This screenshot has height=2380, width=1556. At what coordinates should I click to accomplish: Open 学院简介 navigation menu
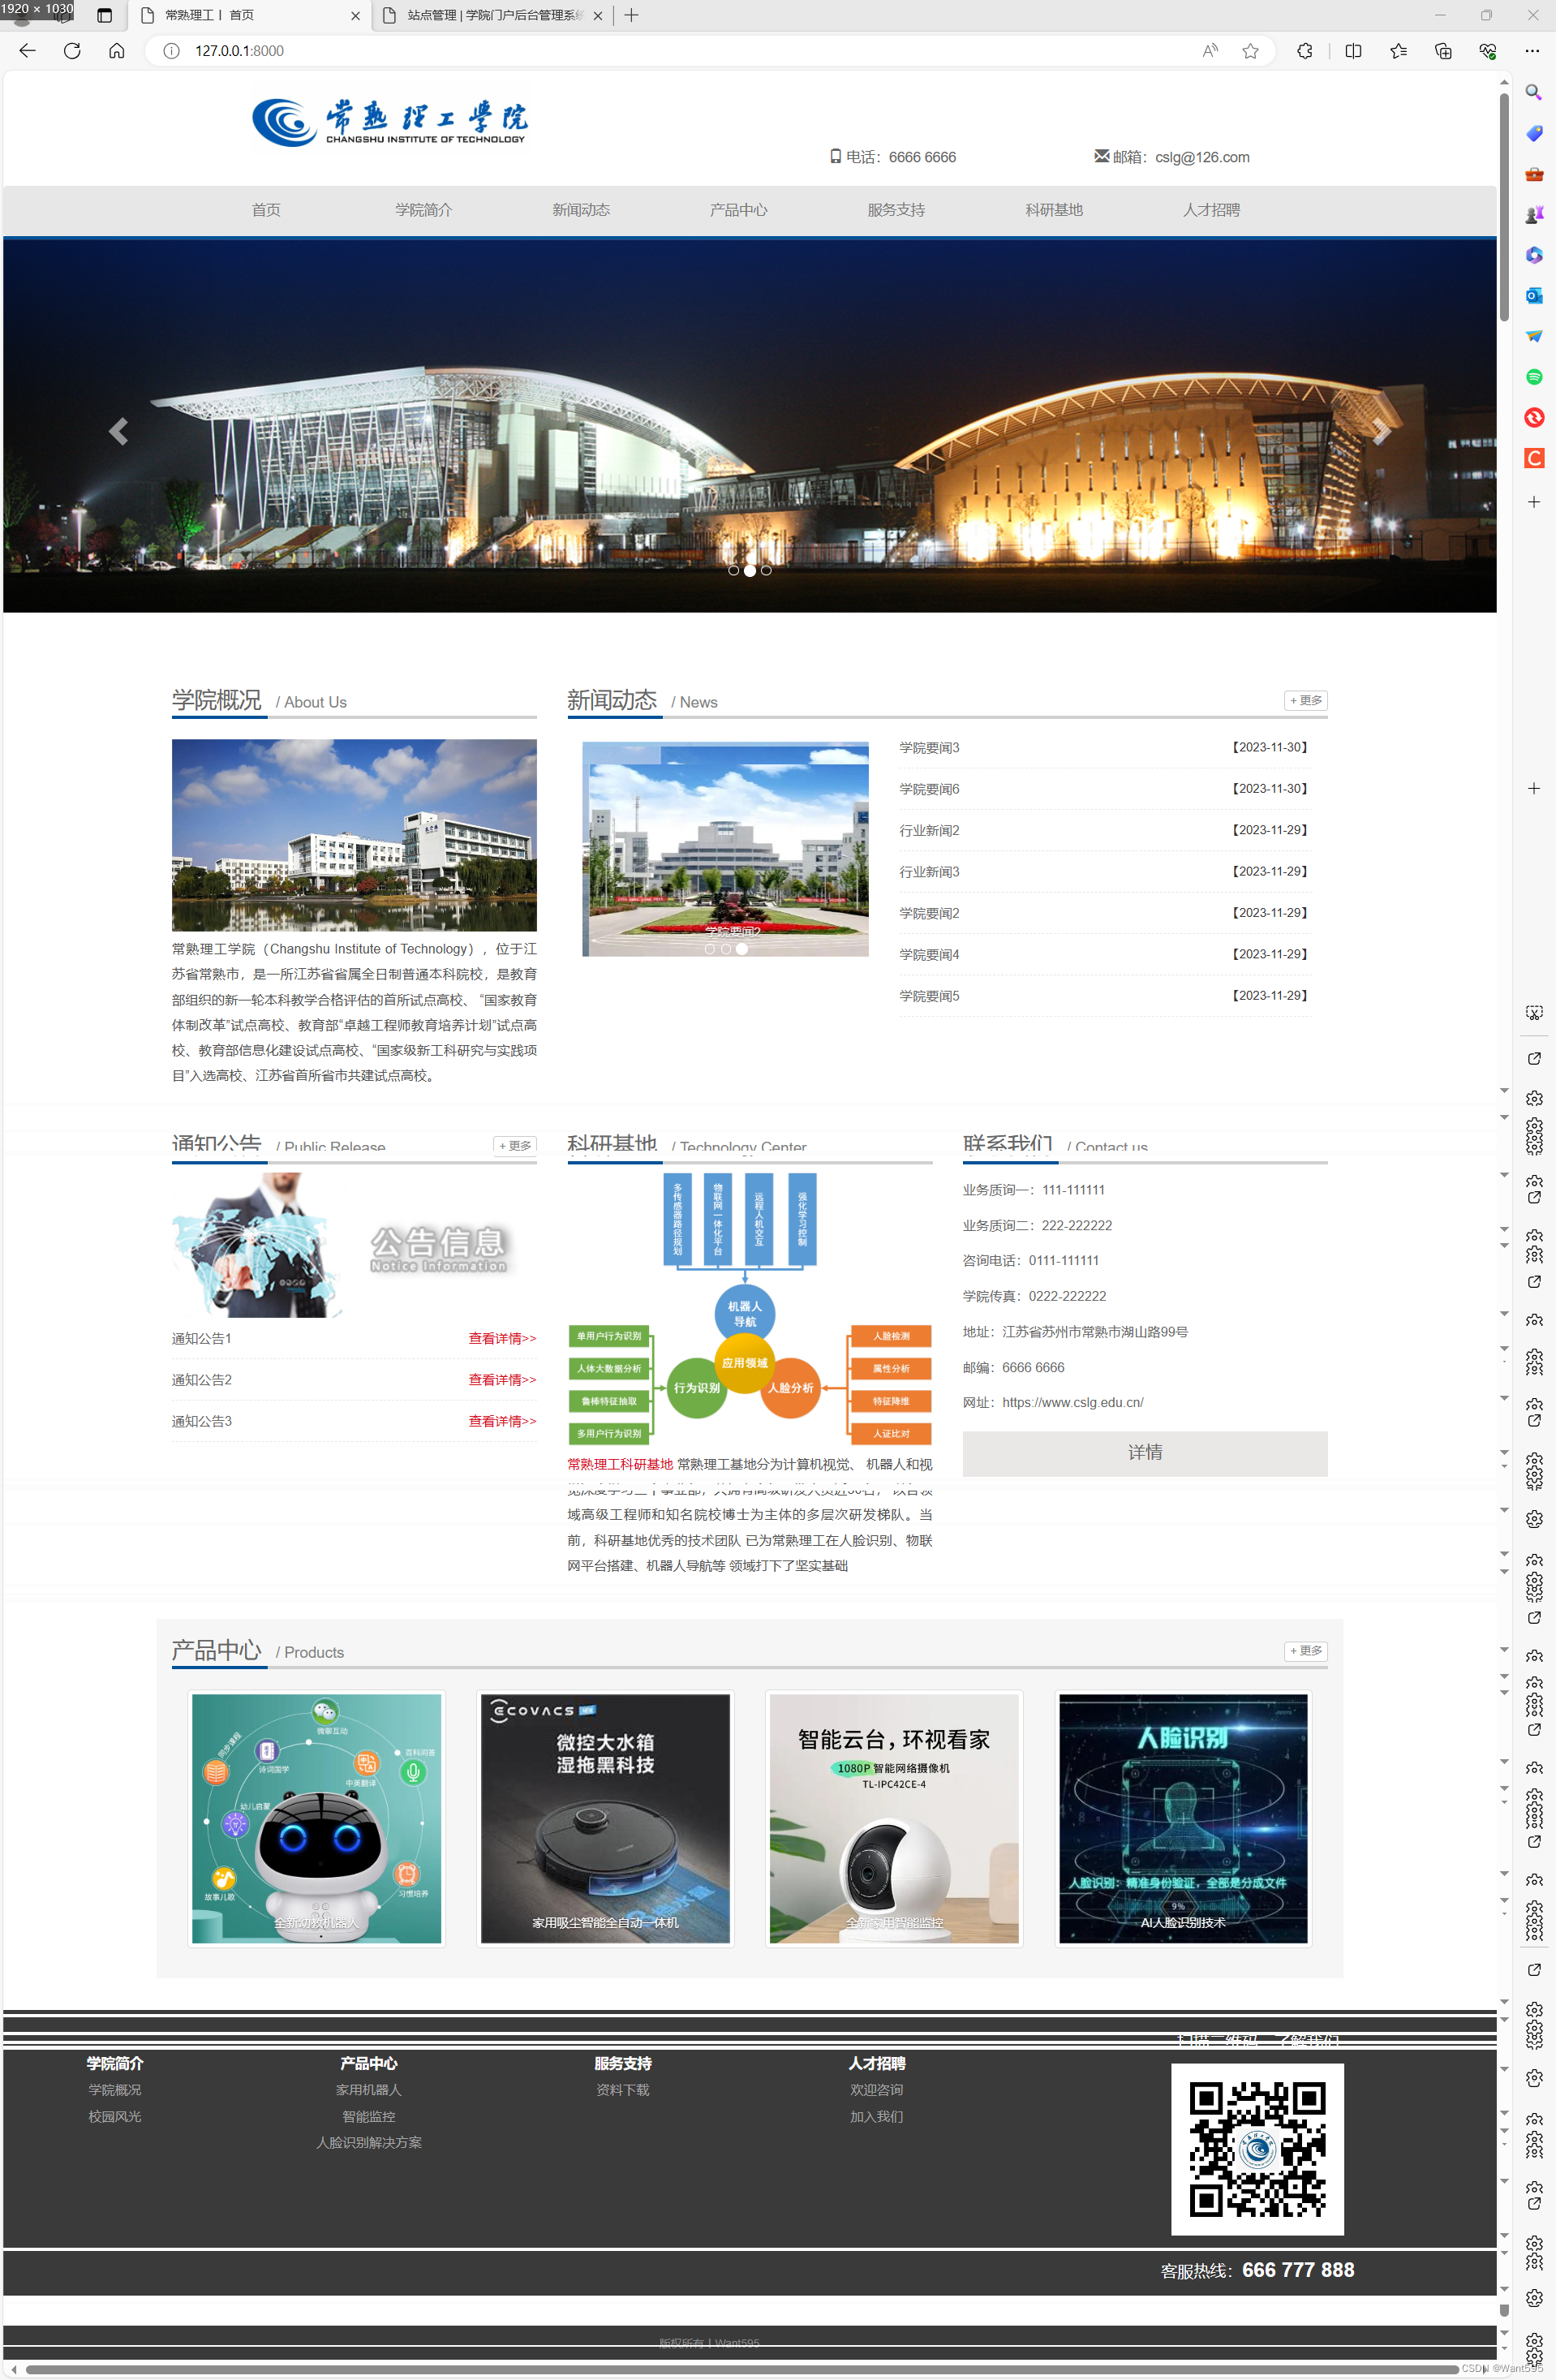pos(424,210)
